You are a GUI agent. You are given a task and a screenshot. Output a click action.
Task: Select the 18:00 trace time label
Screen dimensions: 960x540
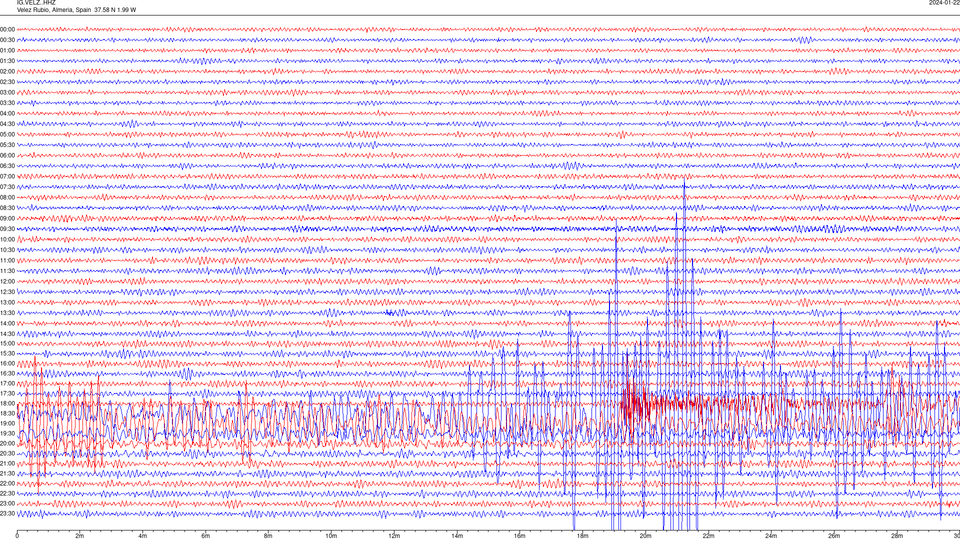(7, 403)
